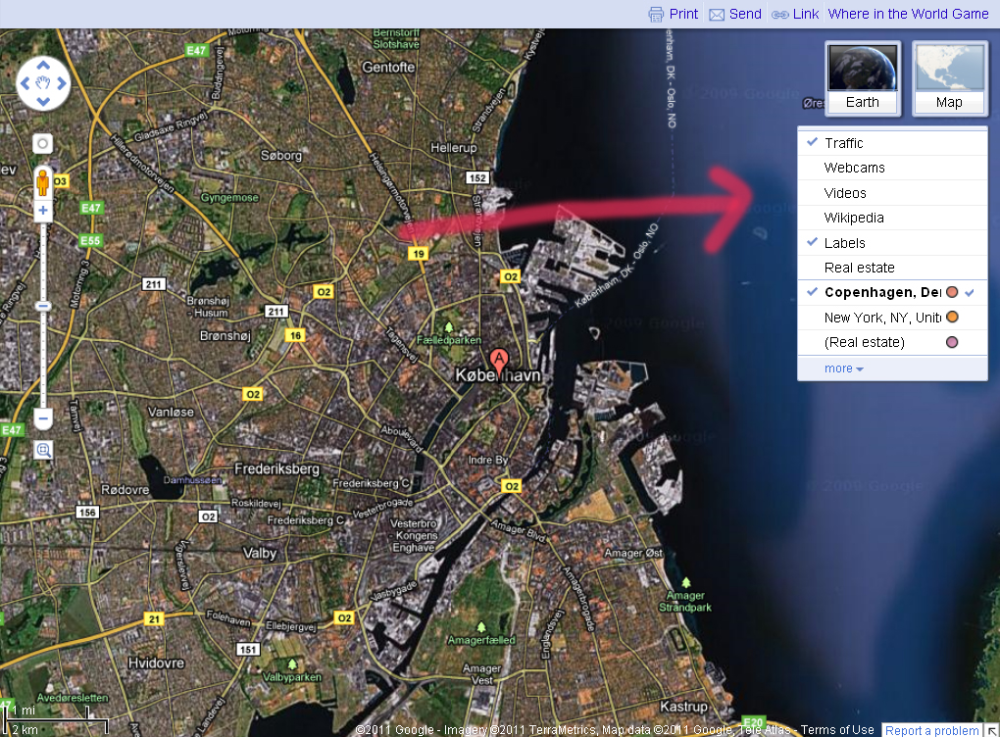Image resolution: width=1000 pixels, height=737 pixels.
Task: Click the Valby map label
Action: click(260, 553)
